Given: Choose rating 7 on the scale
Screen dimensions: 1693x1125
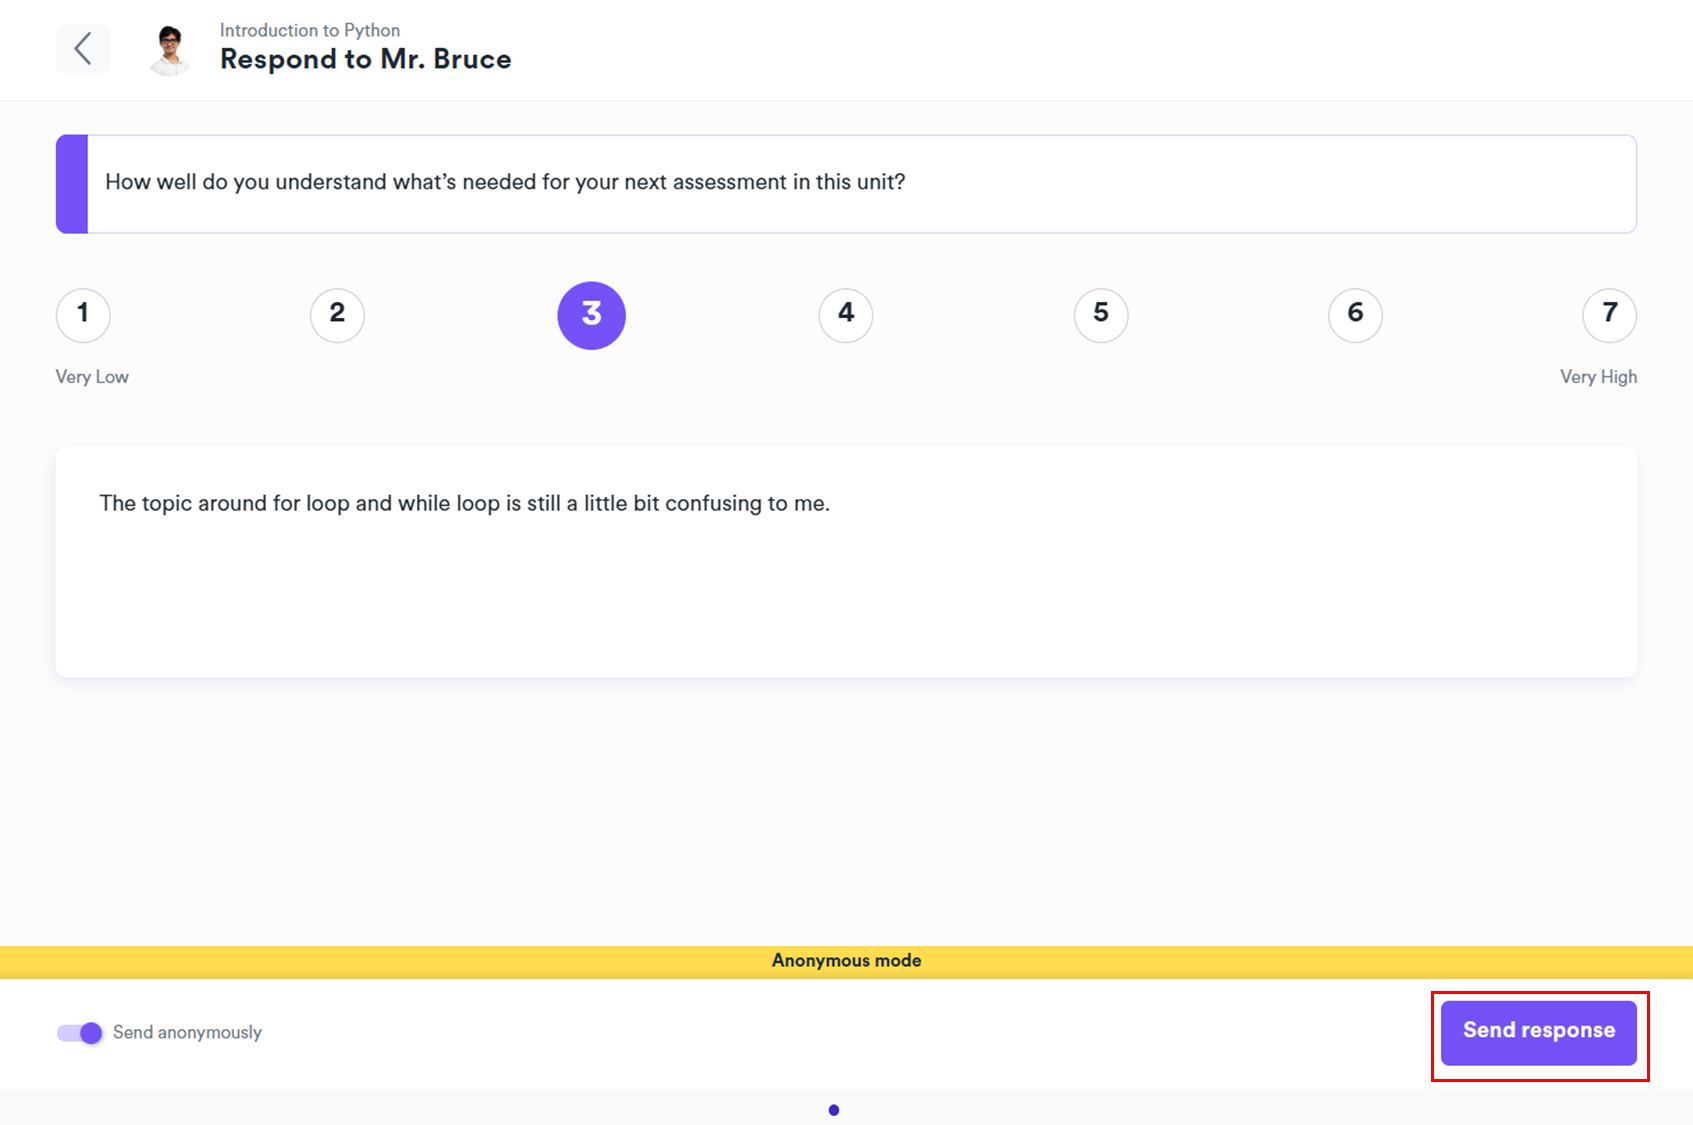Looking at the screenshot, I should (1609, 314).
